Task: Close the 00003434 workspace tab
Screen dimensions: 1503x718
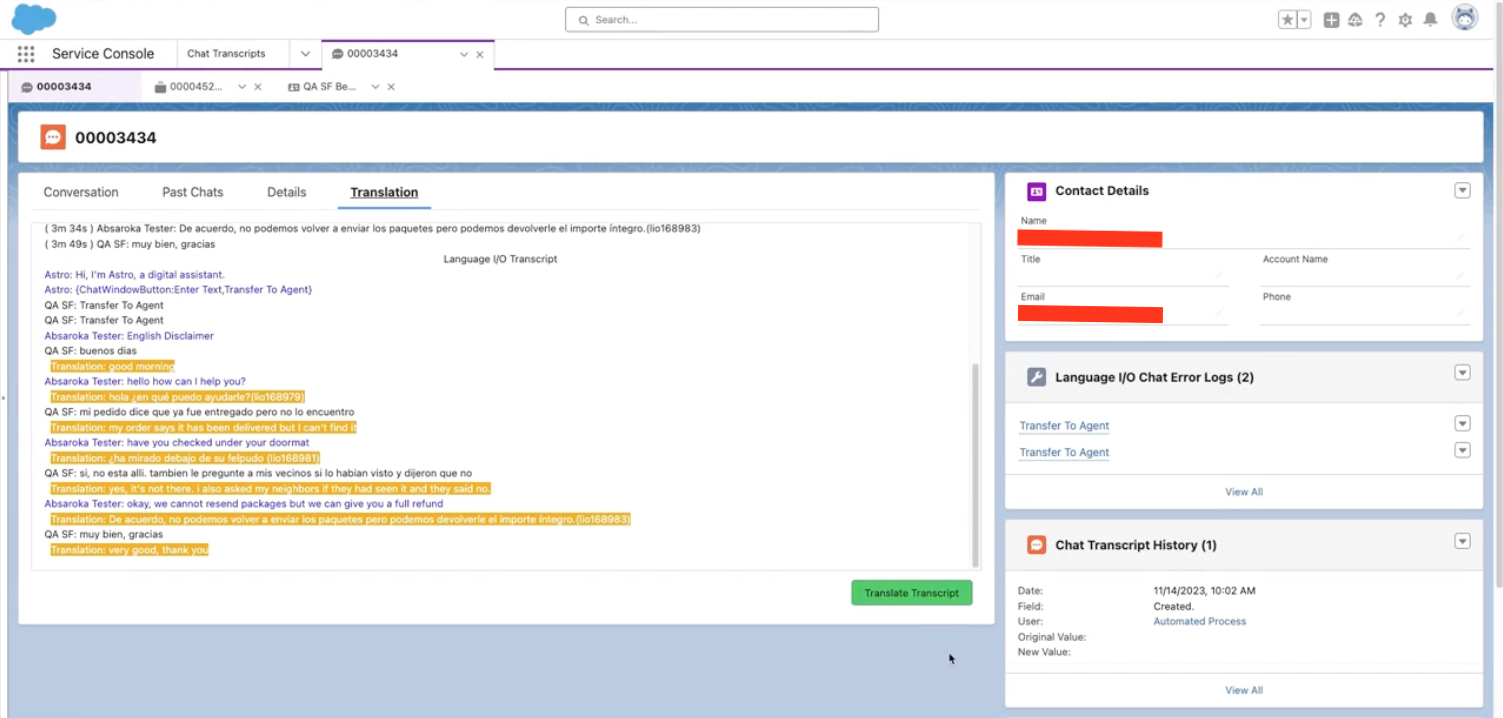Action: point(480,55)
